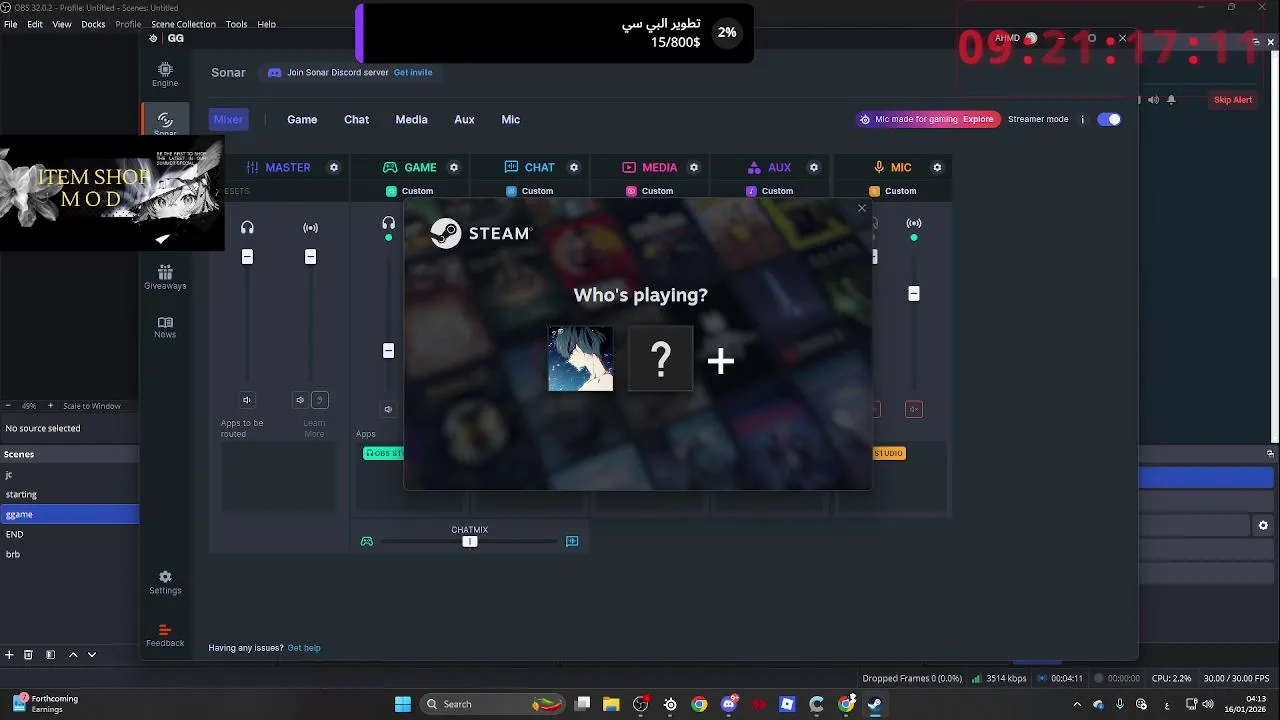Click the Streamer mode info icon

(1082, 119)
